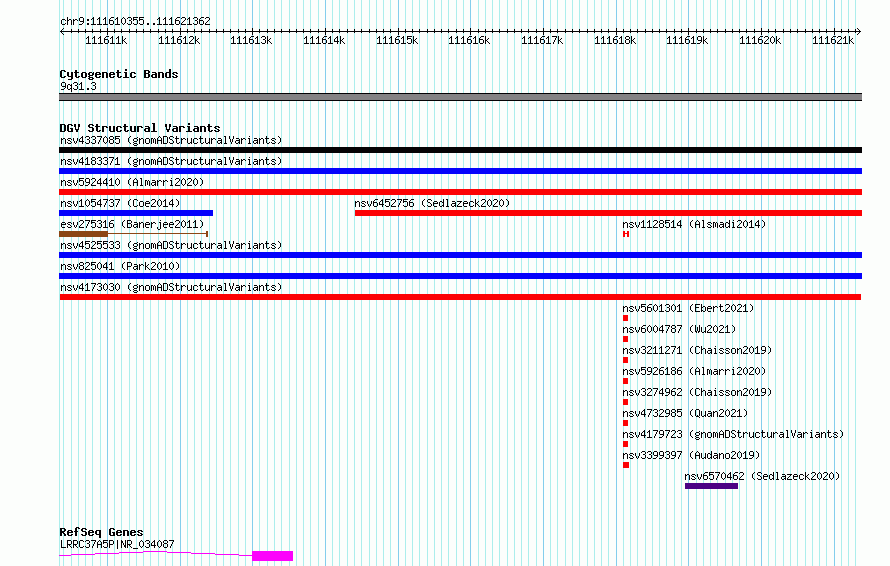Click the 111618k ruler tick label
The image size is (890, 566).
coord(615,40)
